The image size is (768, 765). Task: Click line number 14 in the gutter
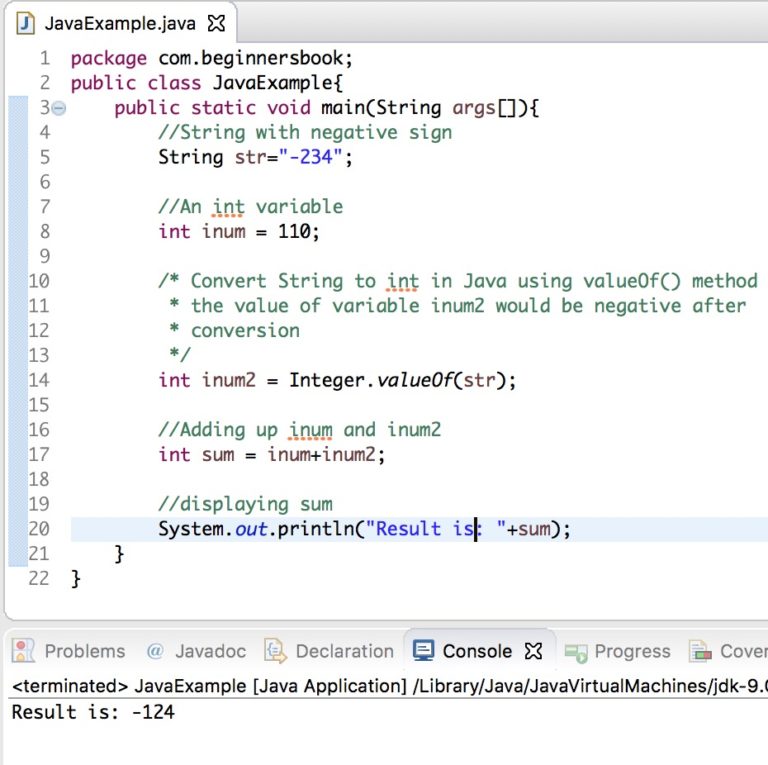[39, 380]
